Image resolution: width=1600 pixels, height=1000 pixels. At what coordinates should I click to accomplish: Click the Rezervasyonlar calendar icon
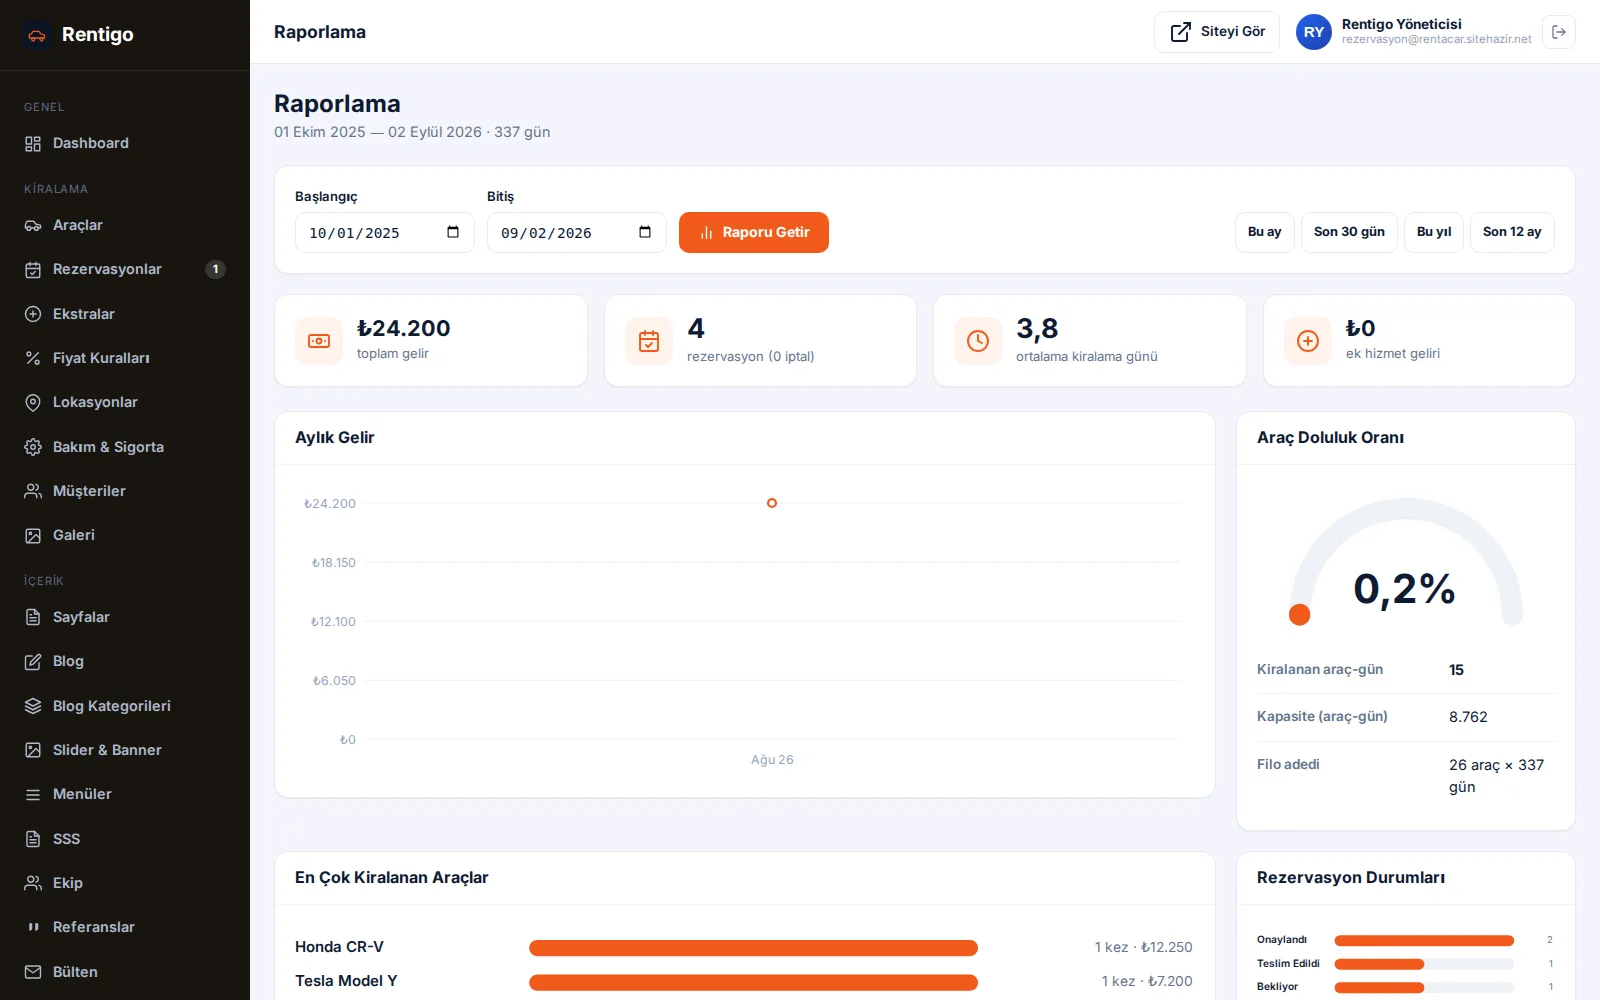click(33, 270)
